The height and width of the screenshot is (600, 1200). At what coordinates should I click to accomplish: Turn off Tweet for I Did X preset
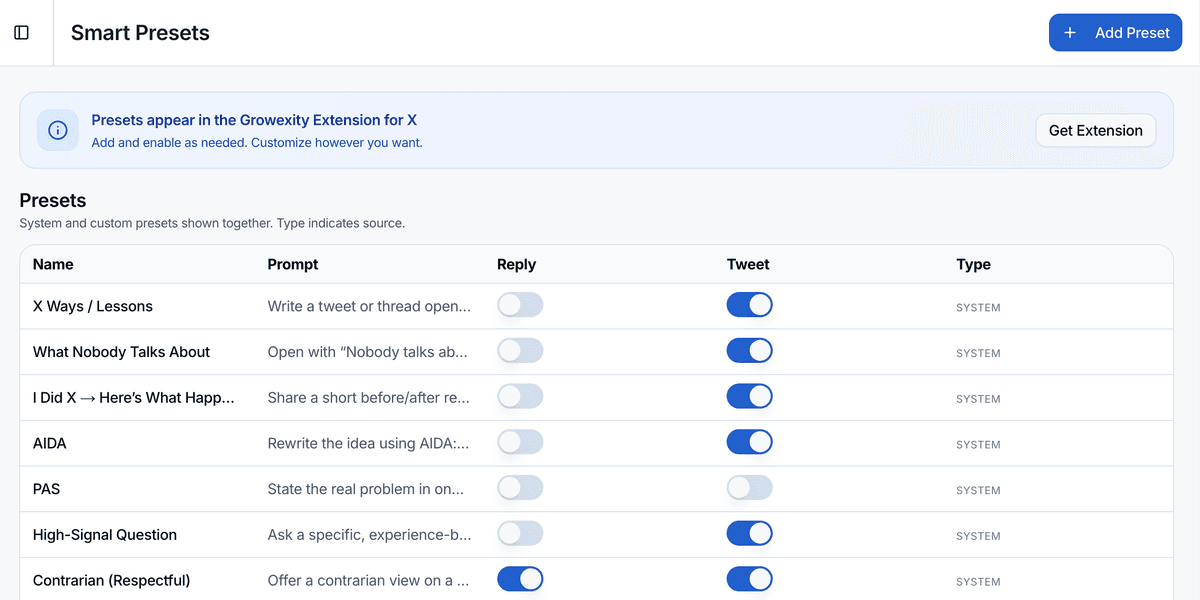click(x=749, y=395)
